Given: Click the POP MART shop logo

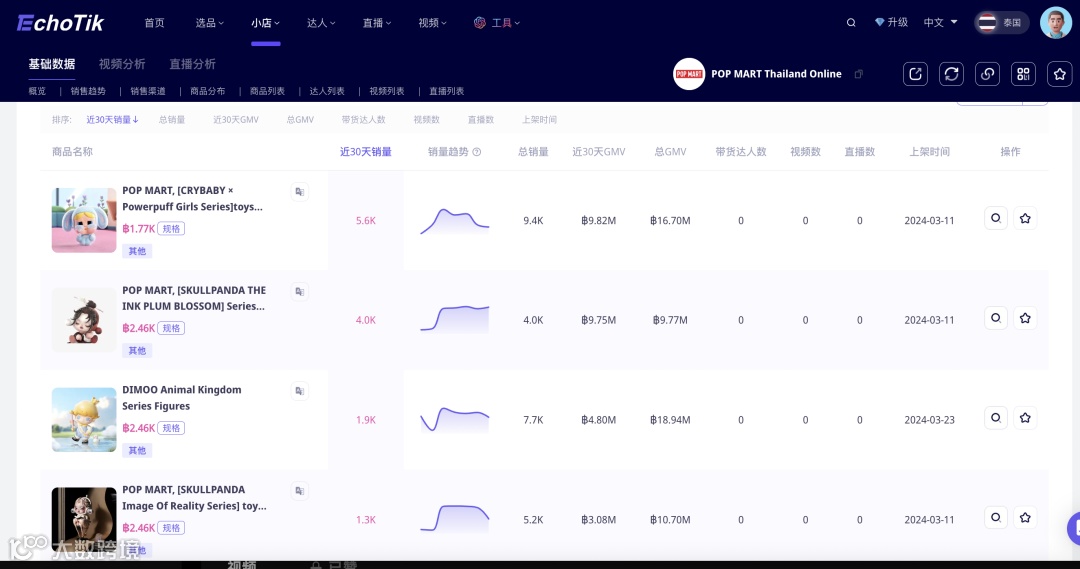Looking at the screenshot, I should pos(689,74).
